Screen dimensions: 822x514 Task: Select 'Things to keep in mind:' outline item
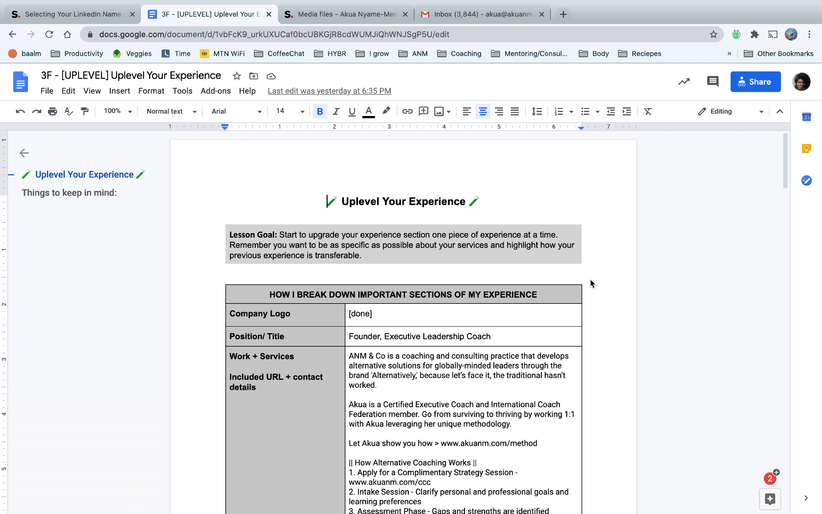point(69,192)
